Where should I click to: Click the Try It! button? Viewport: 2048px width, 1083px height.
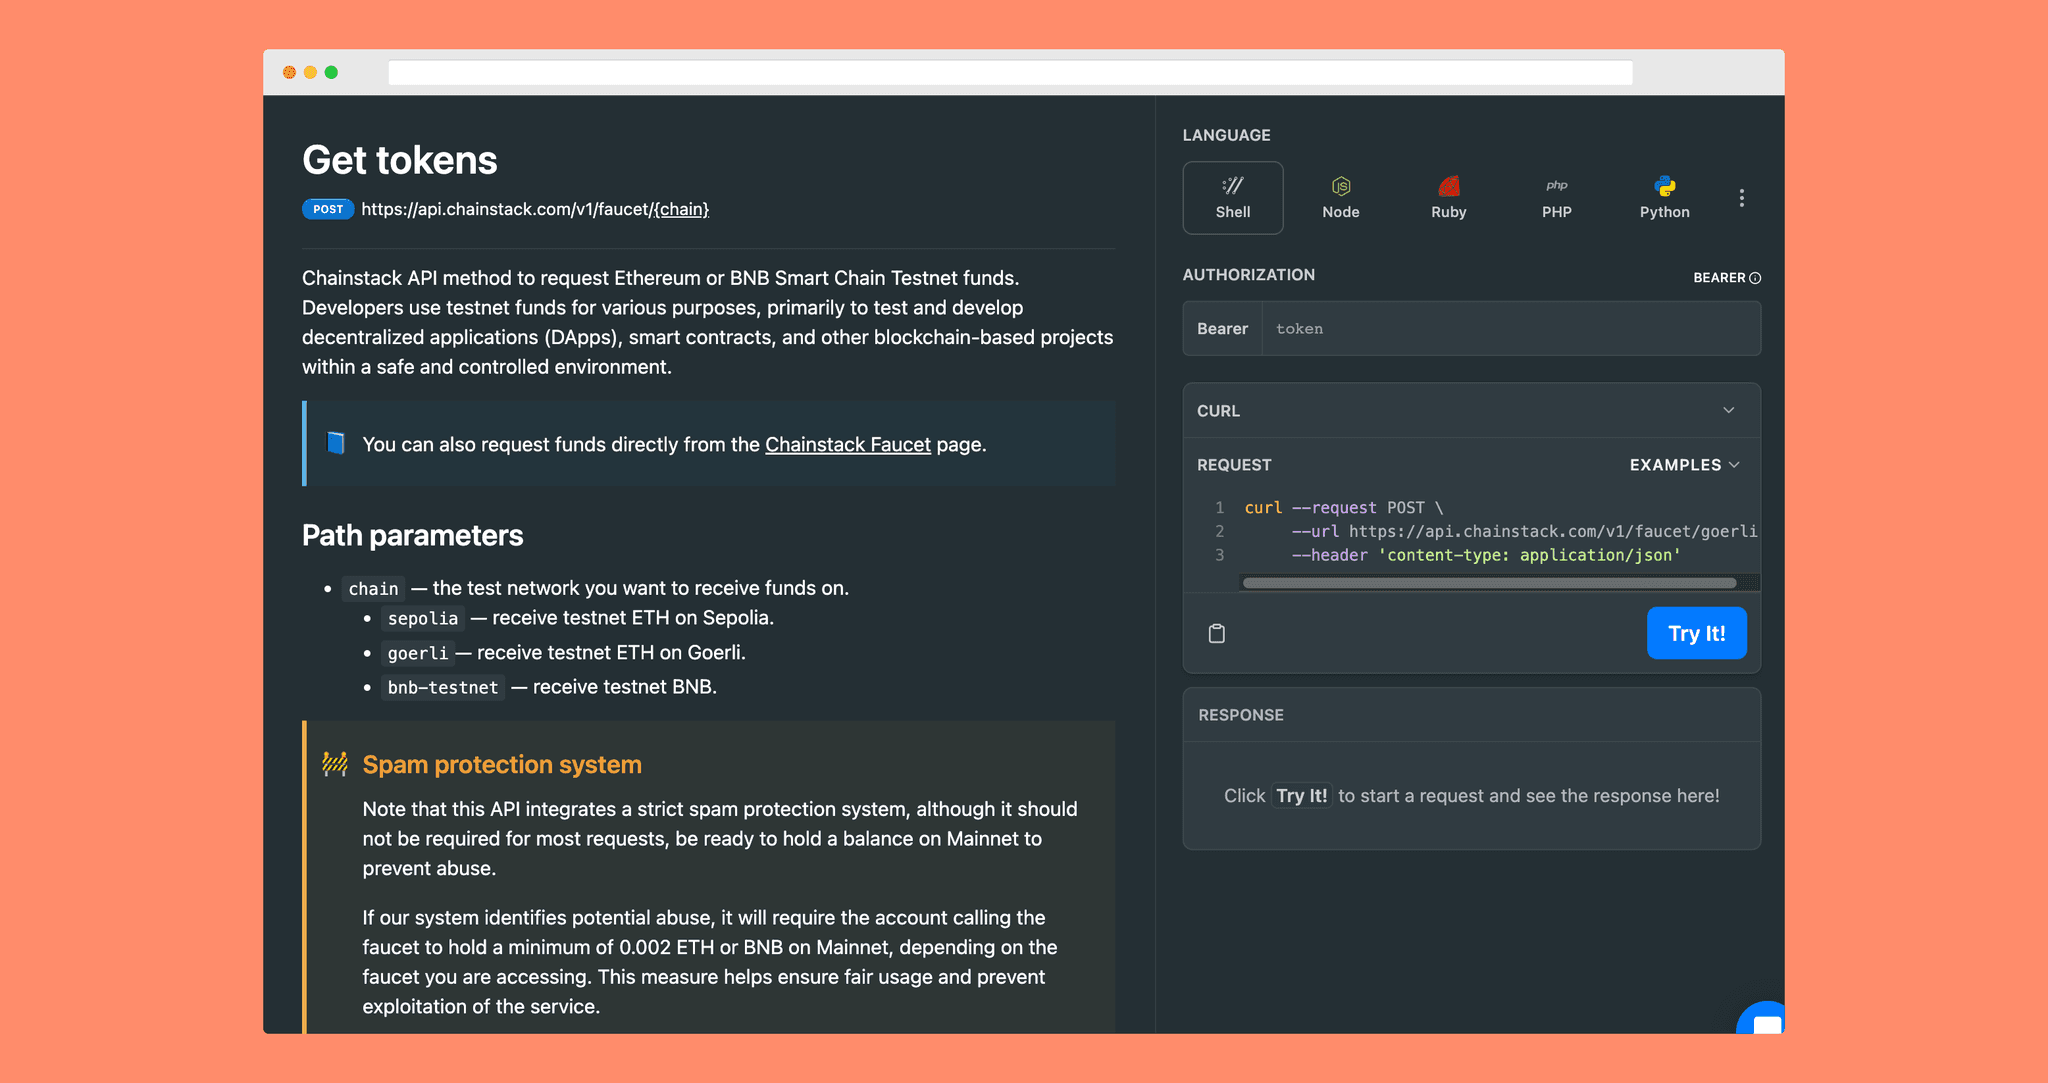click(x=1696, y=633)
